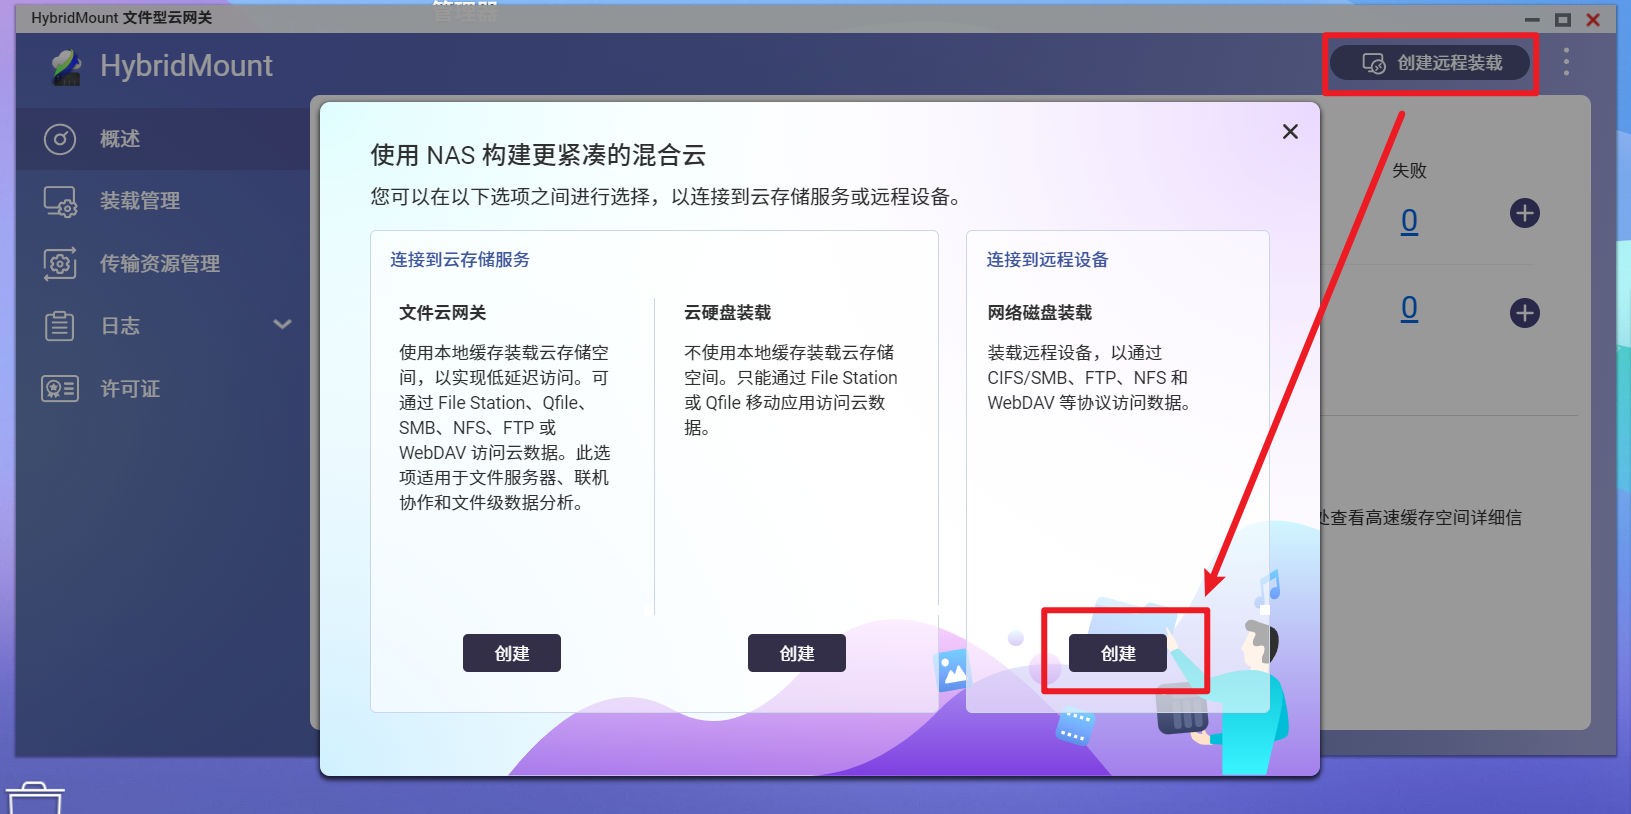Click the 网络磁盘装载 title text

point(1040,313)
